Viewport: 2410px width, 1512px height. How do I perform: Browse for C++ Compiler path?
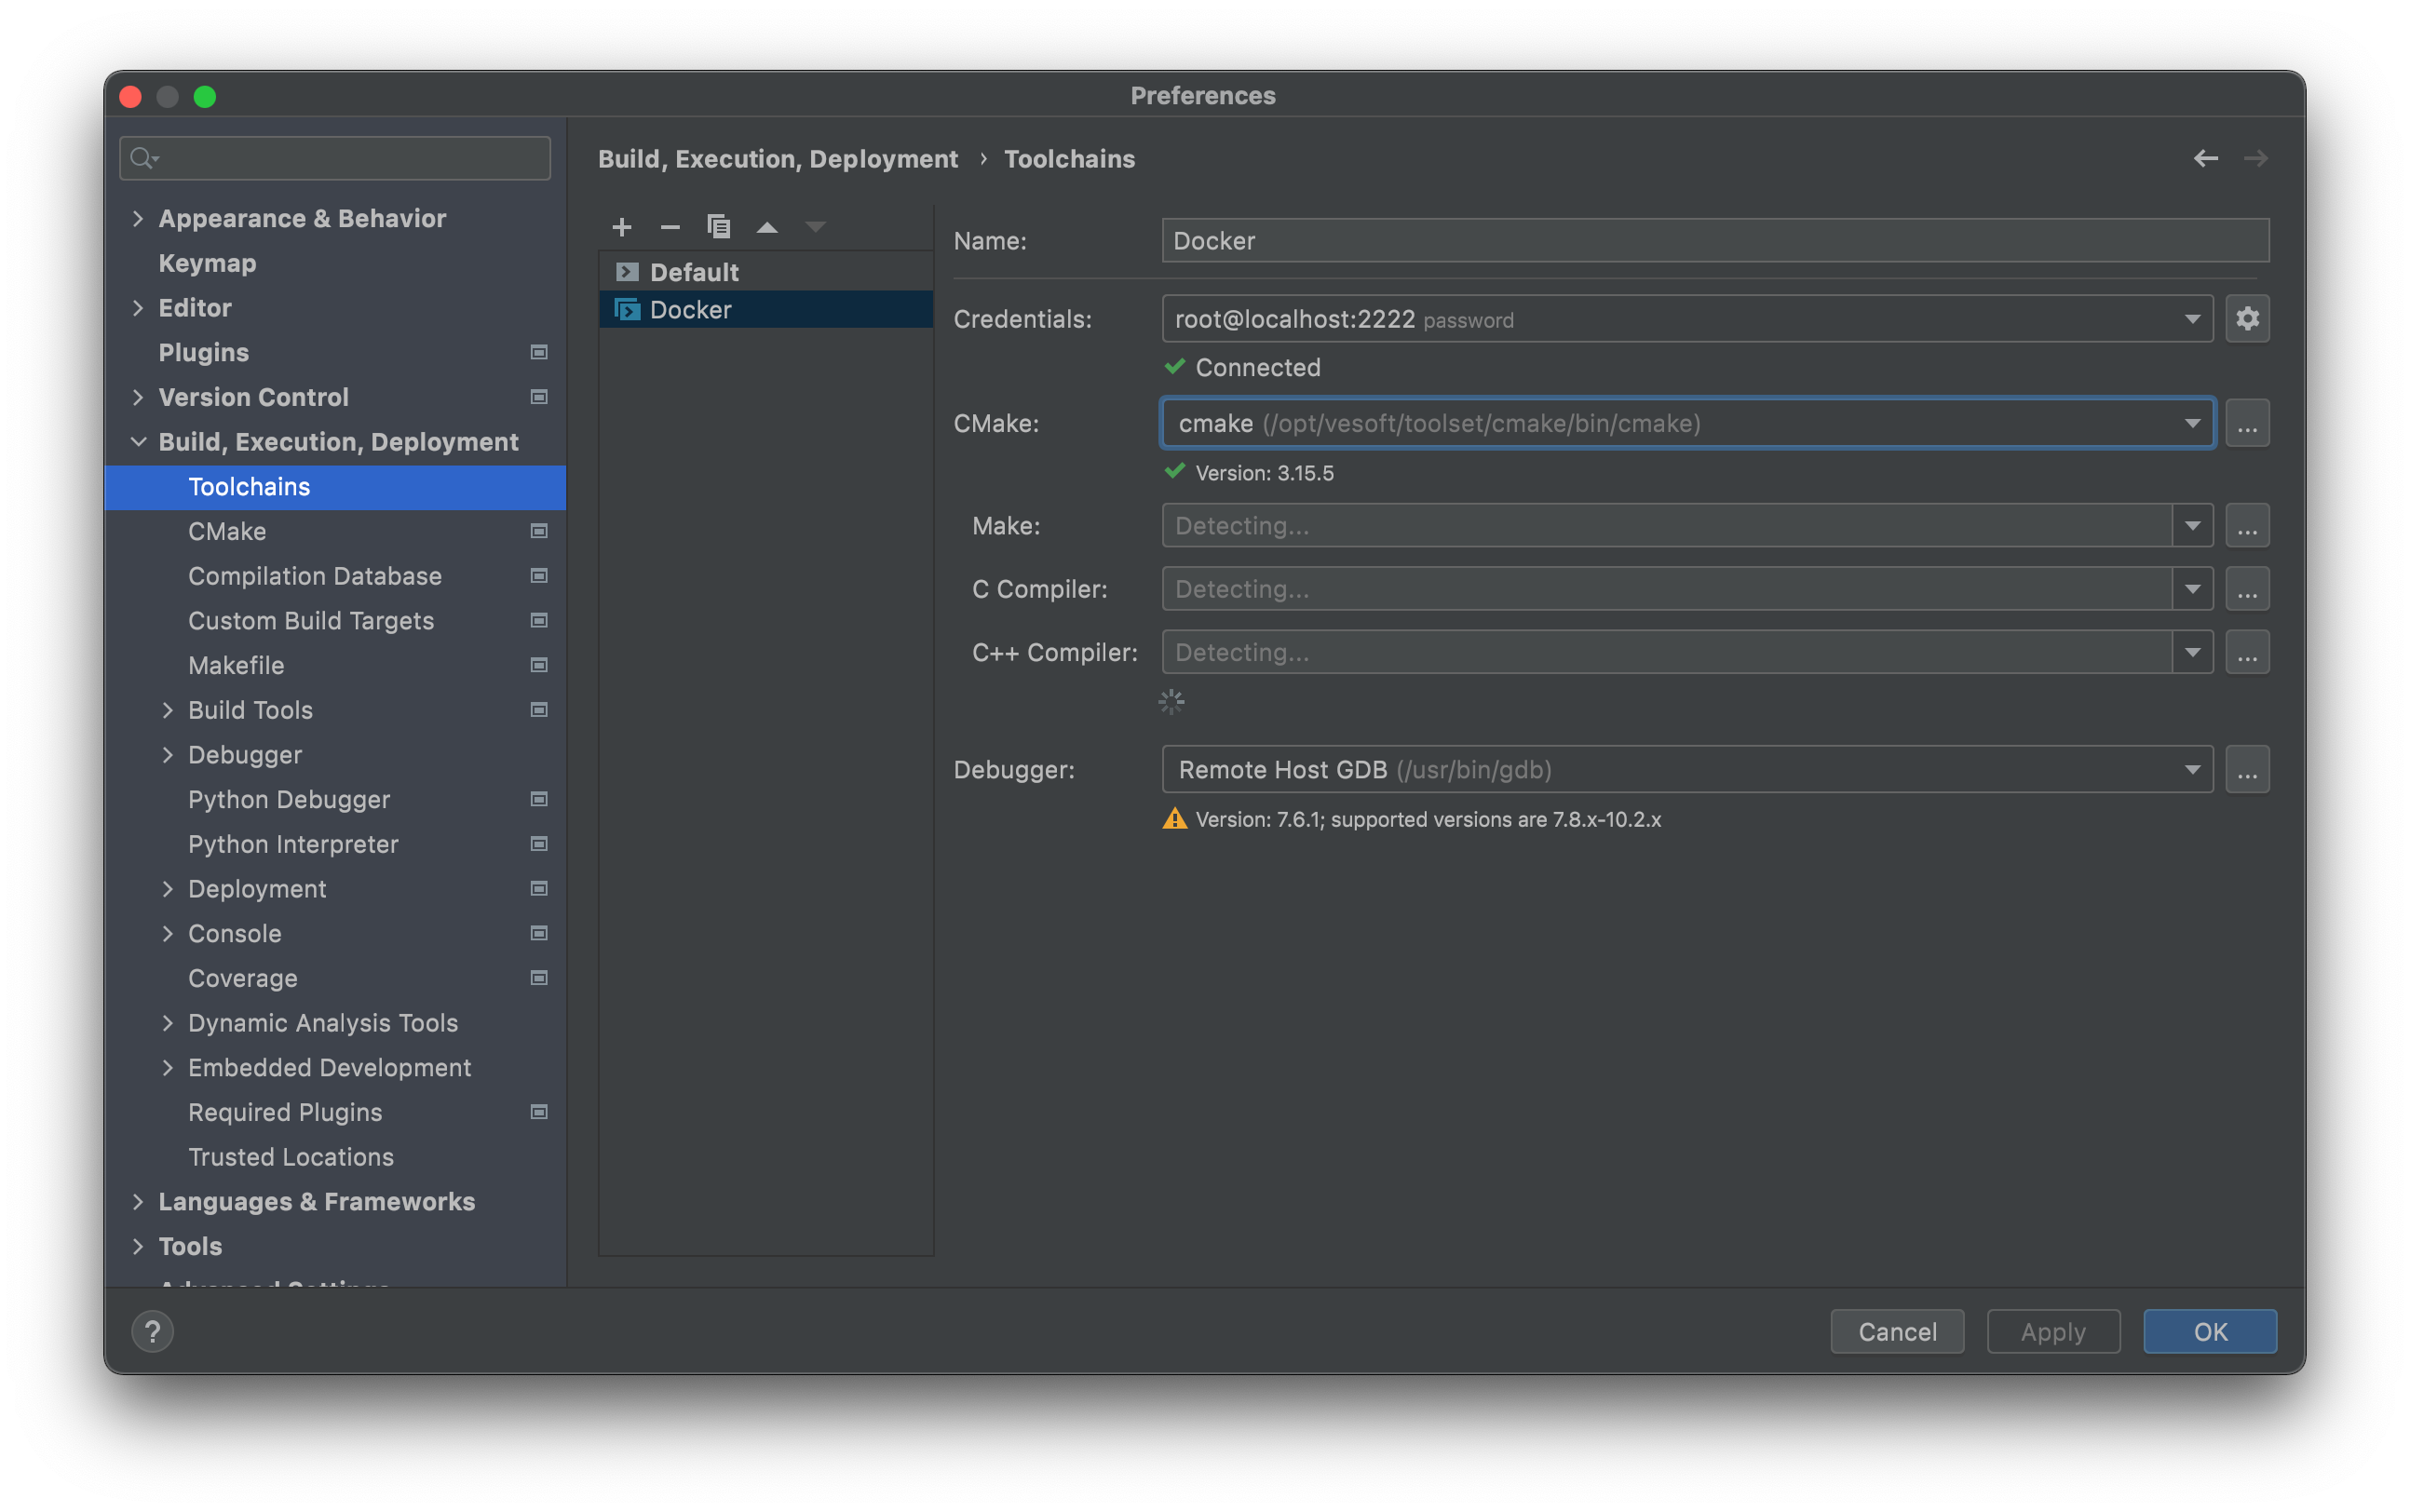coord(2246,653)
